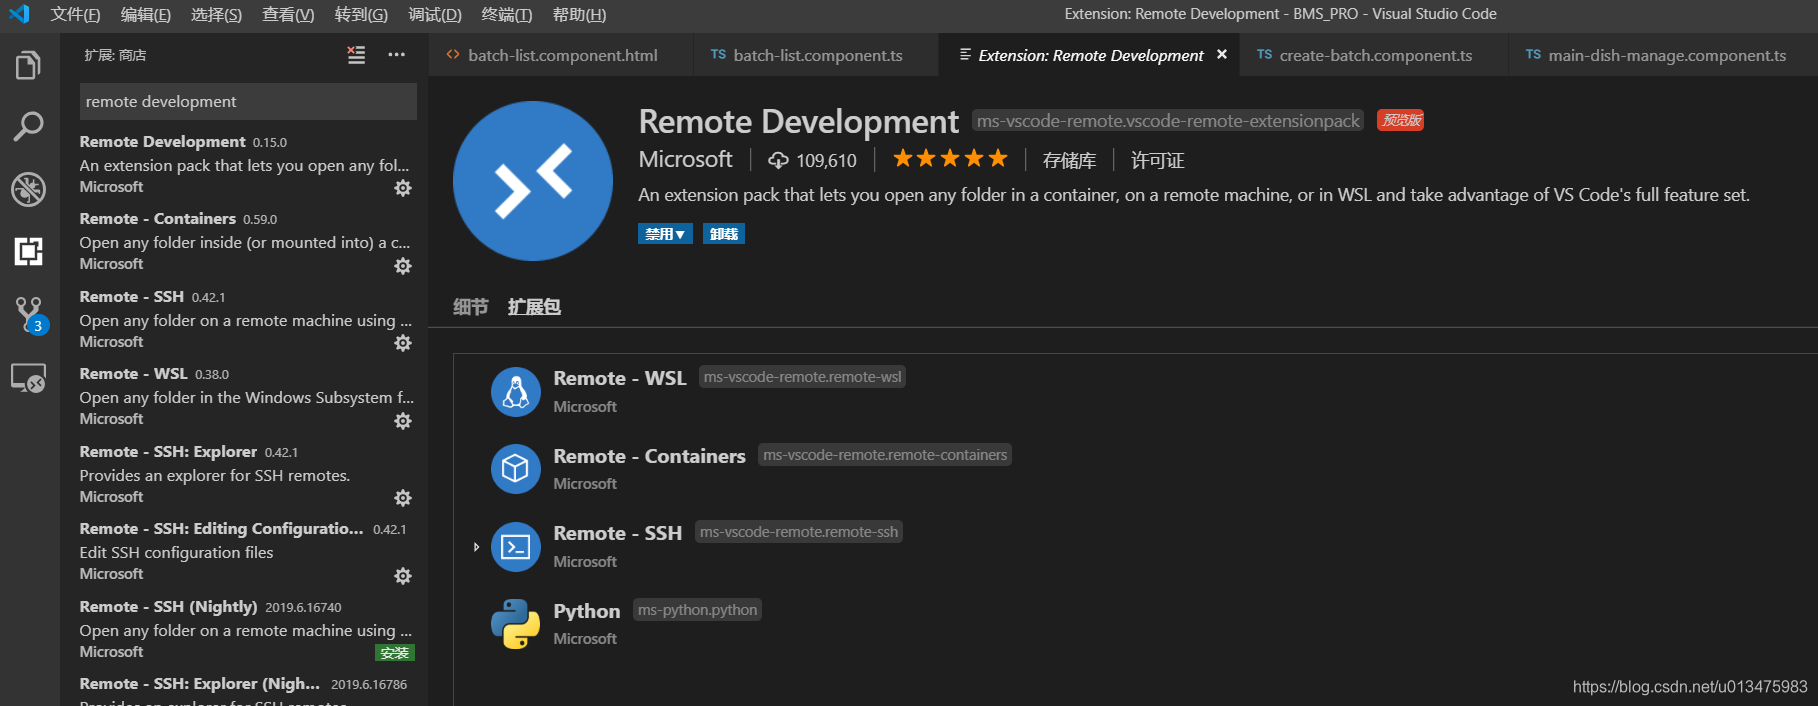The image size is (1818, 706).
Task: Select Remote - SSH: Editing Configuration in list
Action: pos(245,551)
